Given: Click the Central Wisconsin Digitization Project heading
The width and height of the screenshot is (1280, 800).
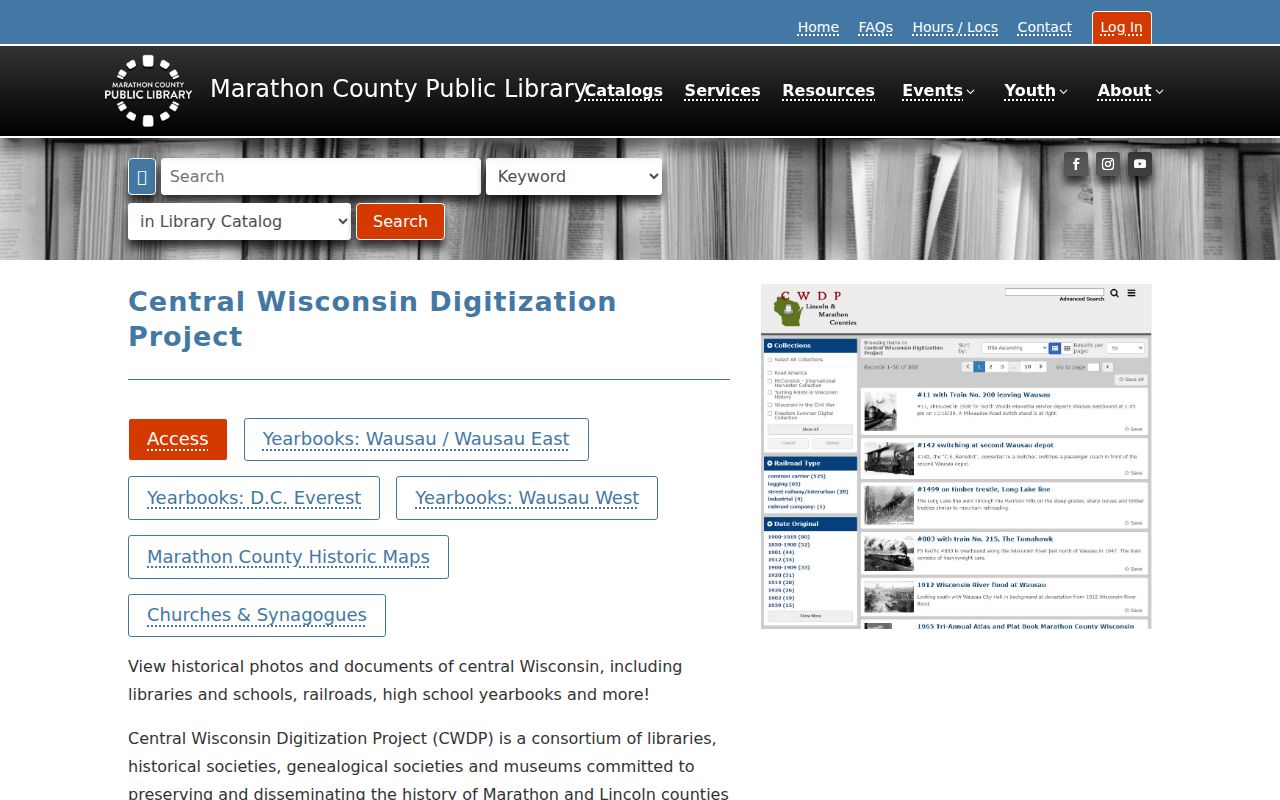Looking at the screenshot, I should (x=372, y=319).
